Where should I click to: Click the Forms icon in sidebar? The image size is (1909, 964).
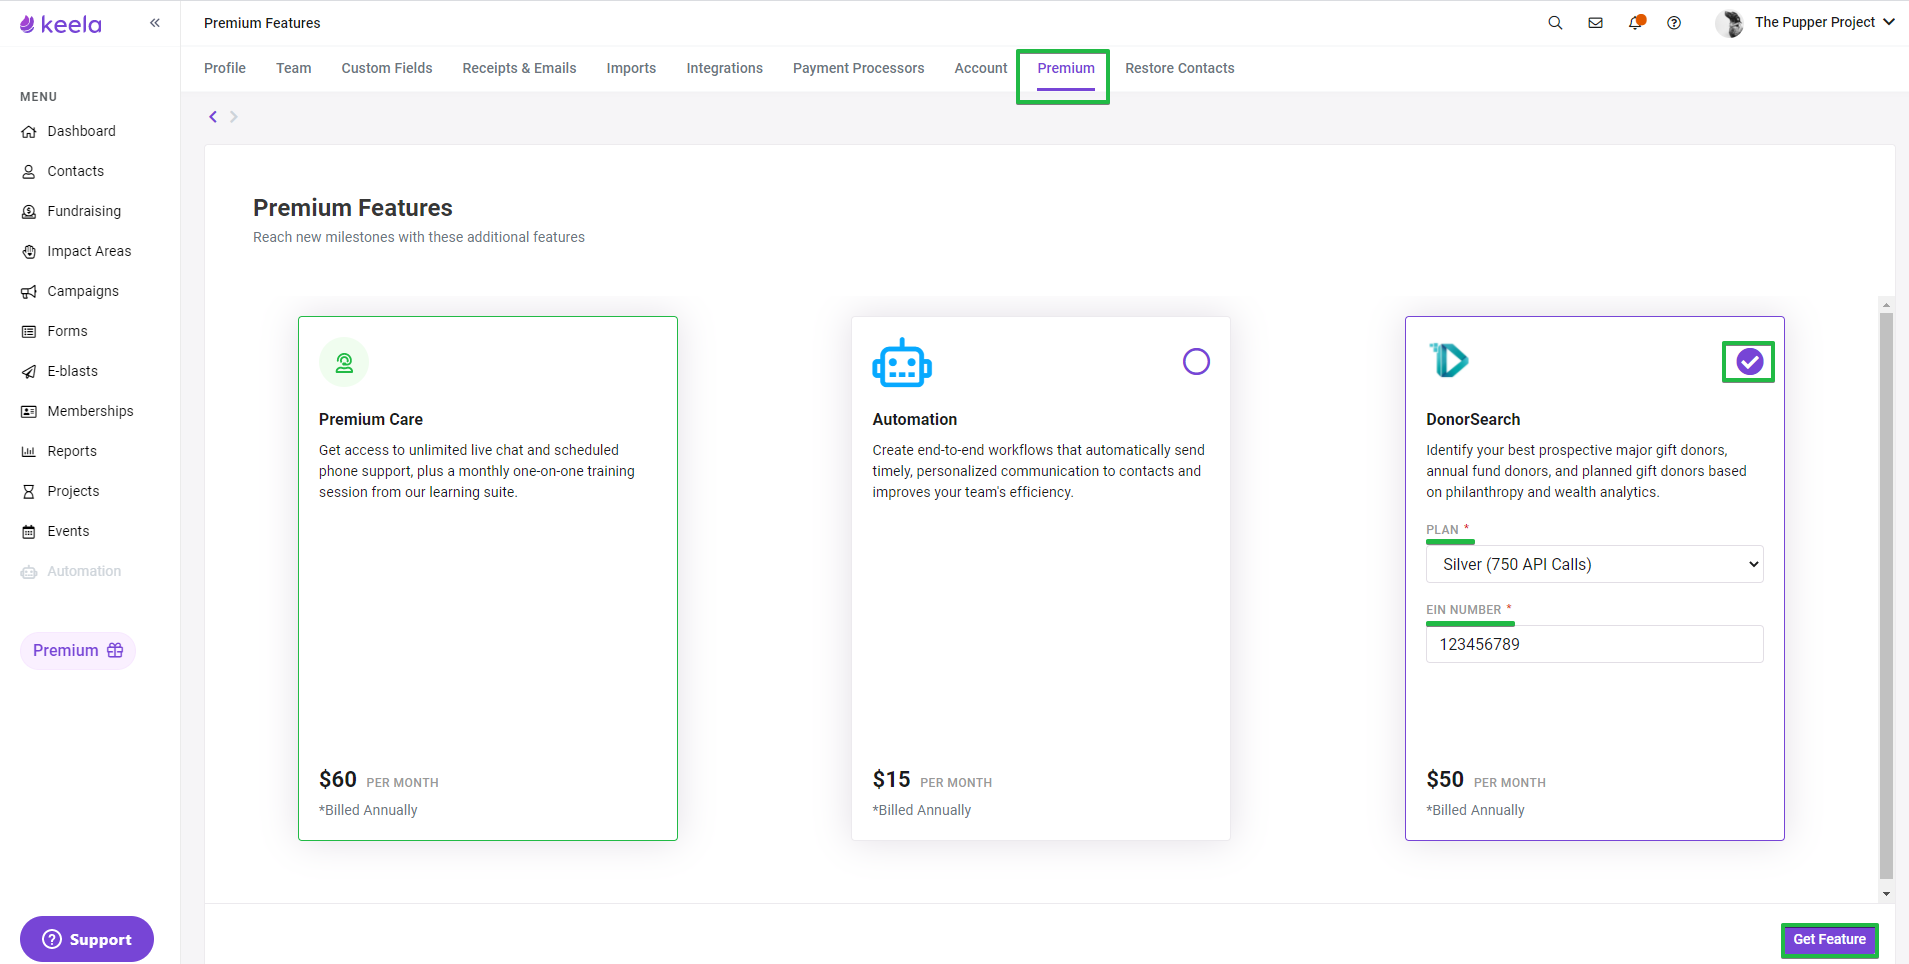29,331
